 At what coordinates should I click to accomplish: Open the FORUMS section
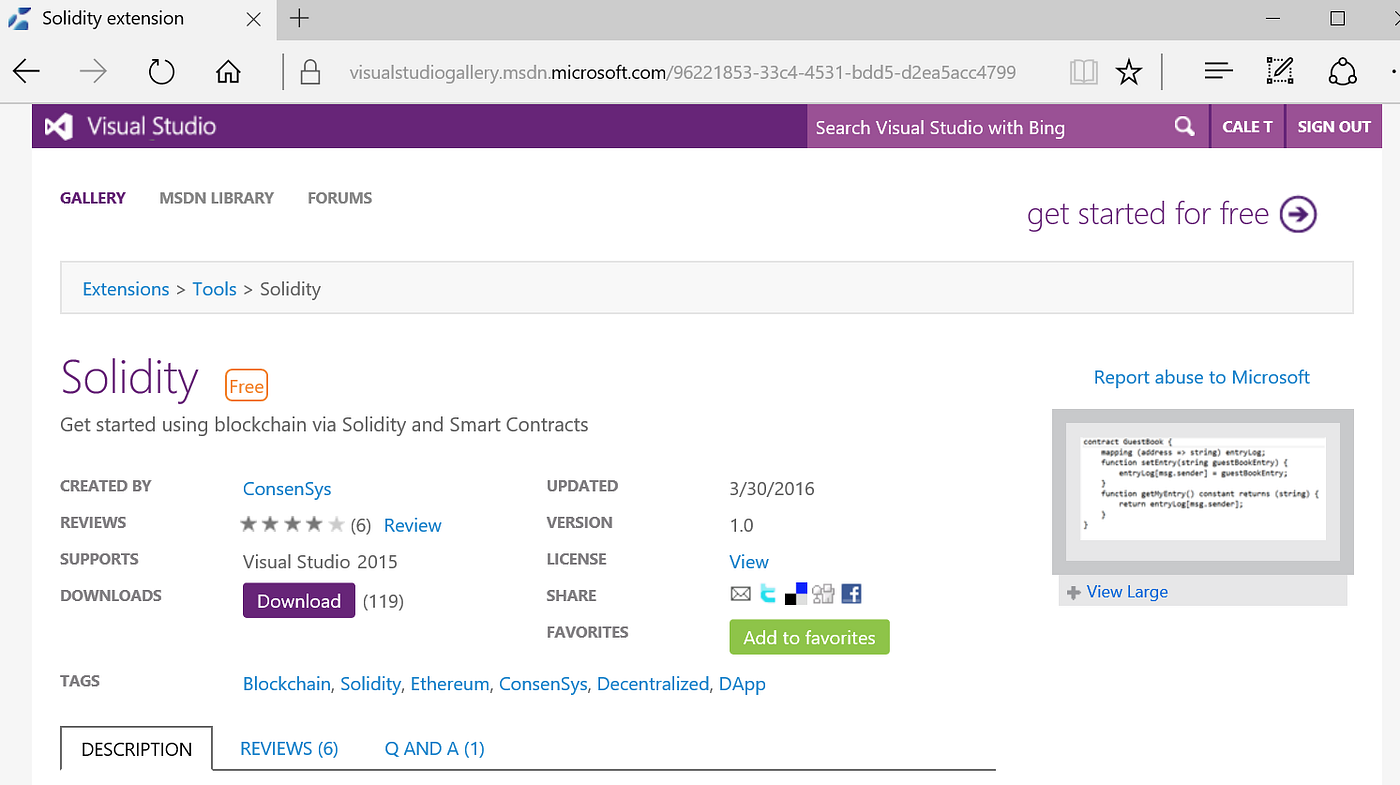(339, 197)
